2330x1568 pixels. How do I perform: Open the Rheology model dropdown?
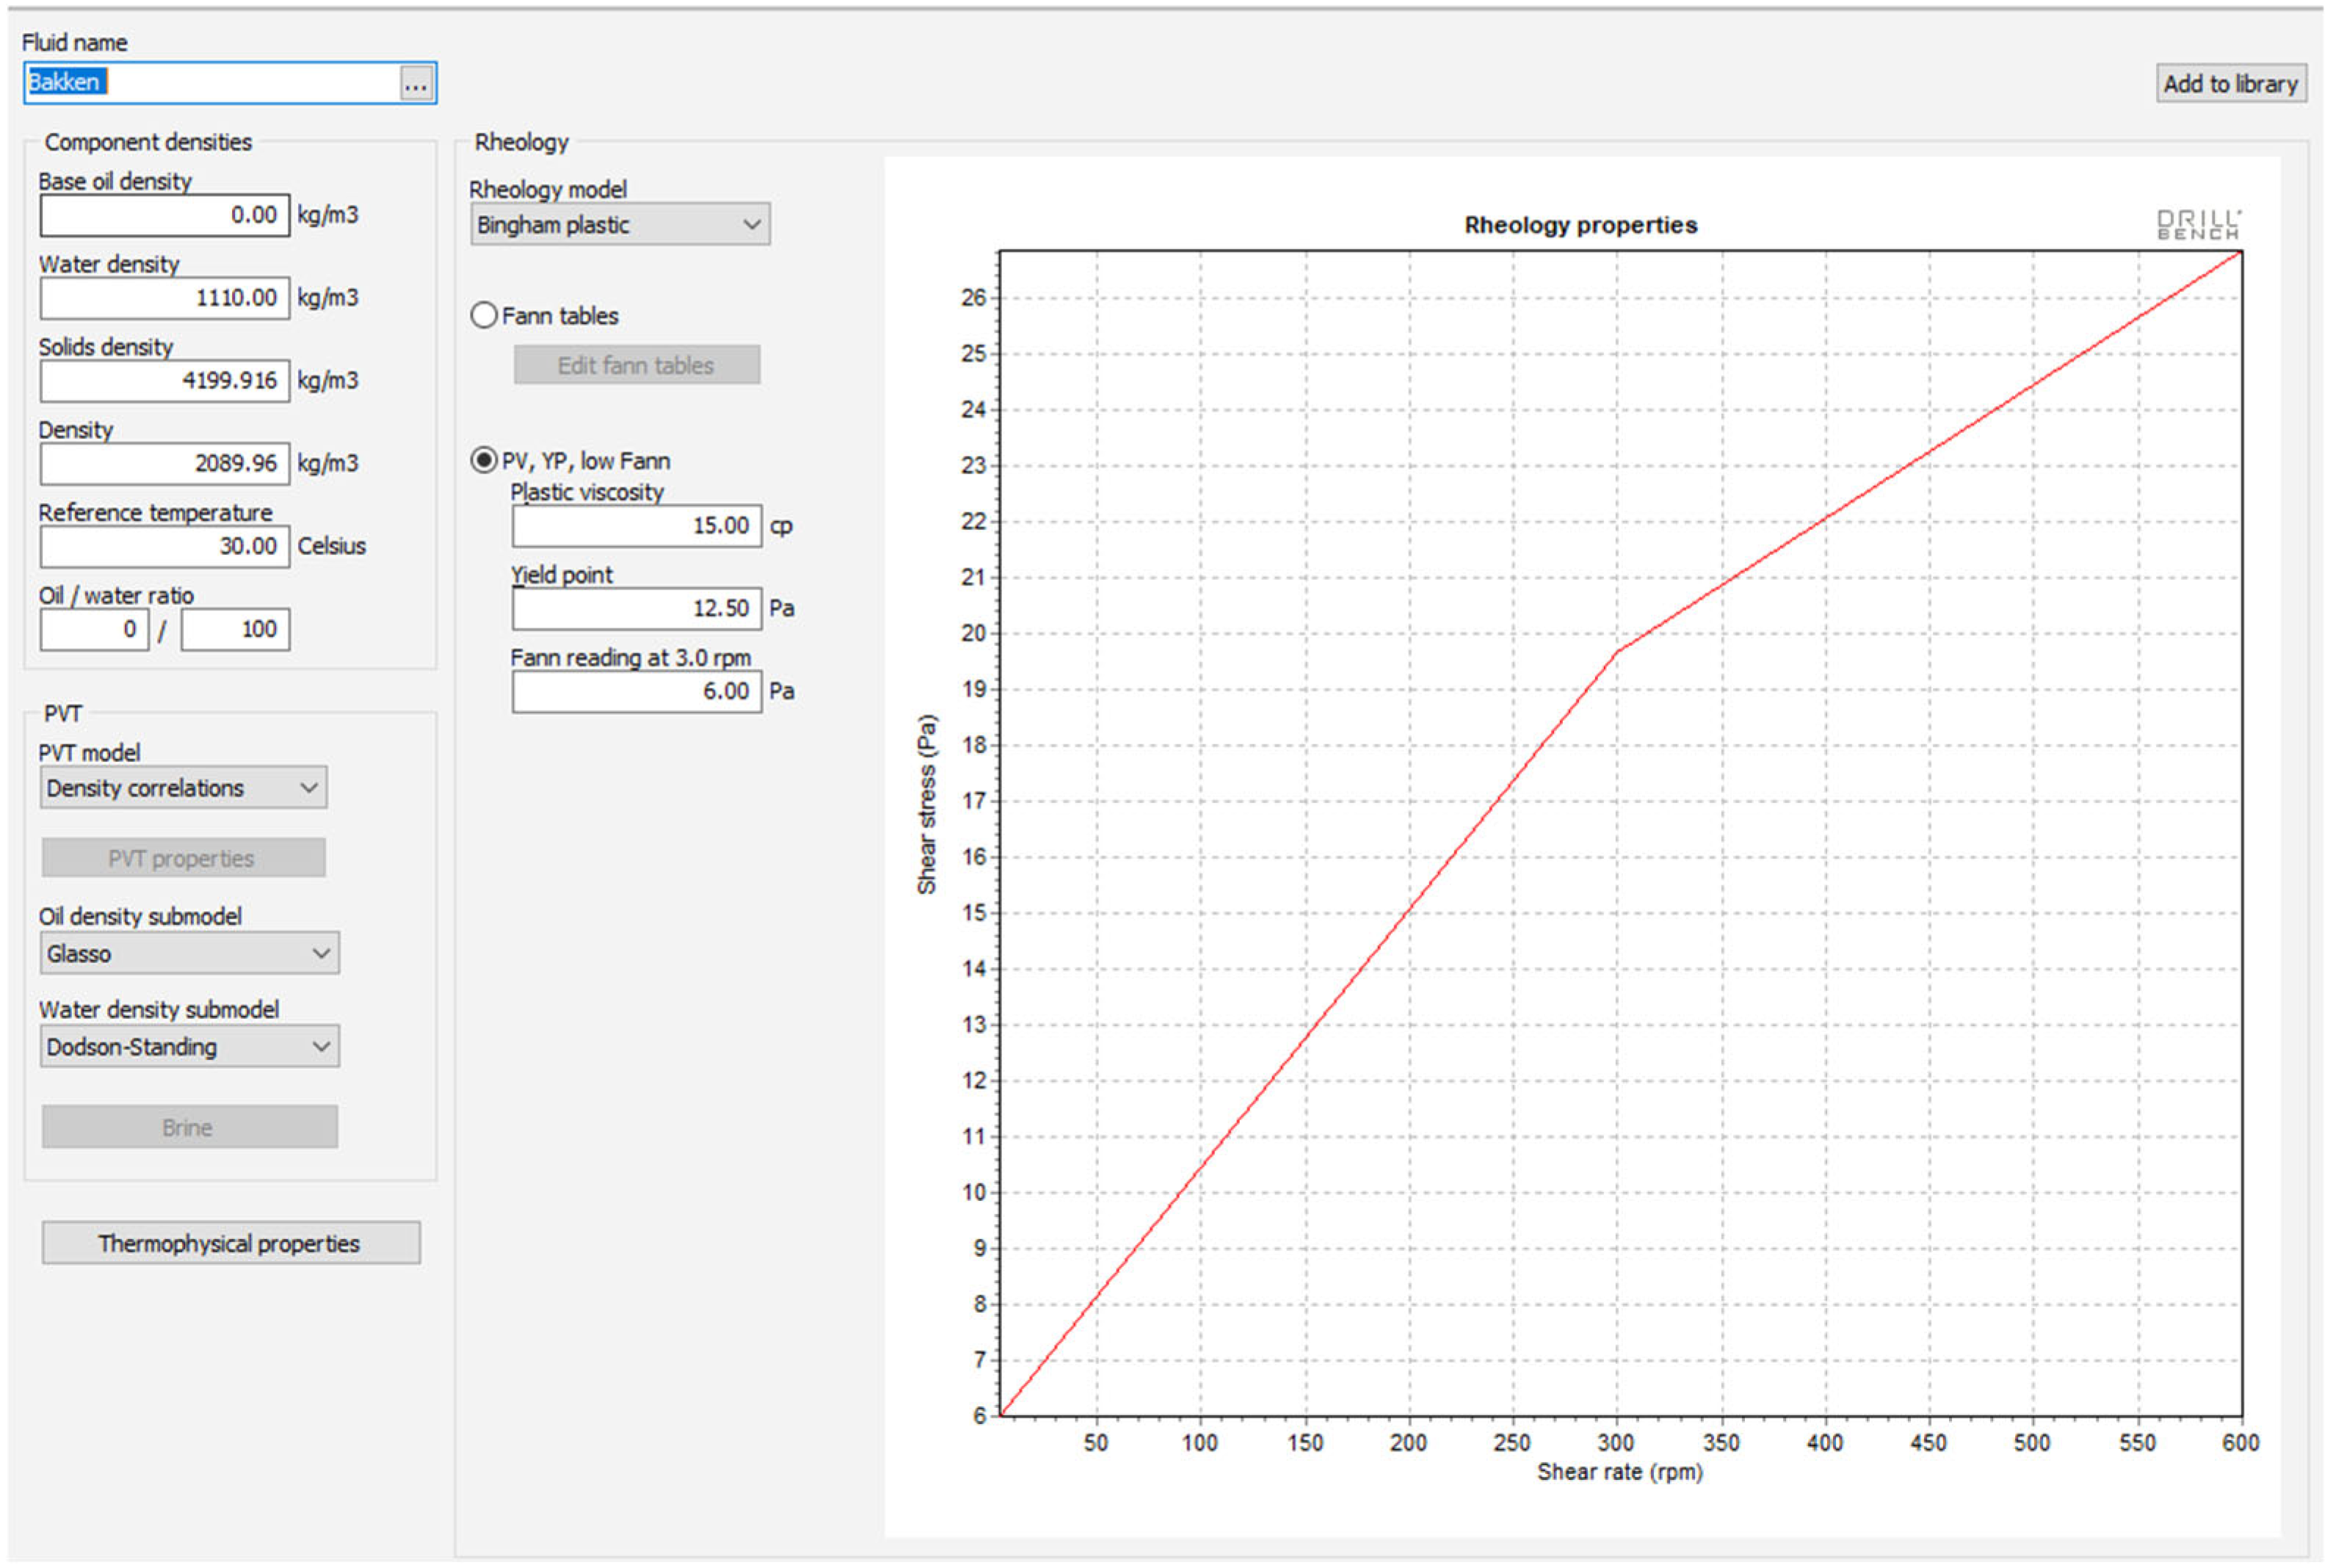tap(619, 225)
